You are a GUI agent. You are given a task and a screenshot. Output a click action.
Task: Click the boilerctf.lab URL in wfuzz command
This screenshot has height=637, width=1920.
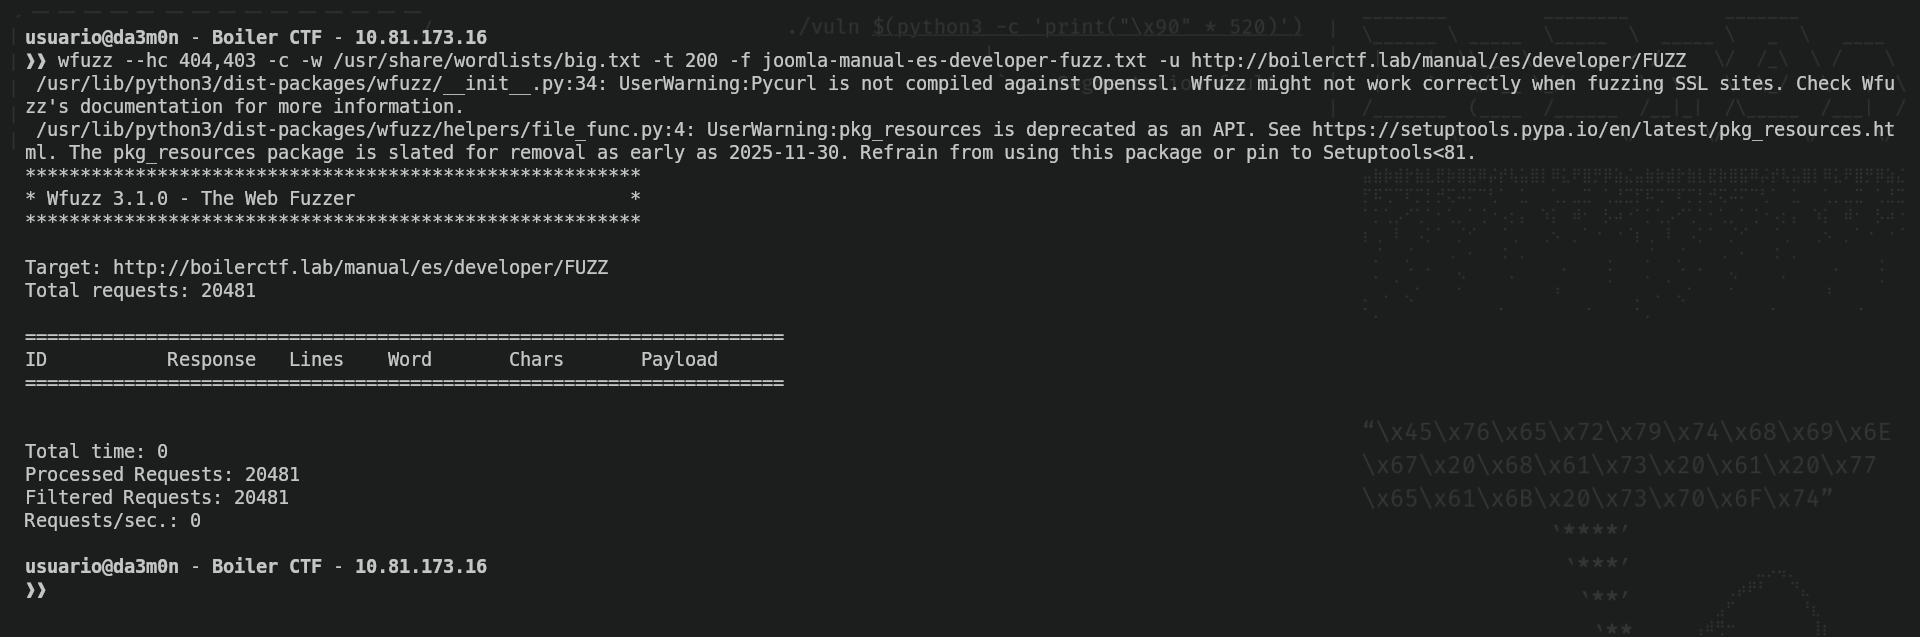click(x=1437, y=61)
